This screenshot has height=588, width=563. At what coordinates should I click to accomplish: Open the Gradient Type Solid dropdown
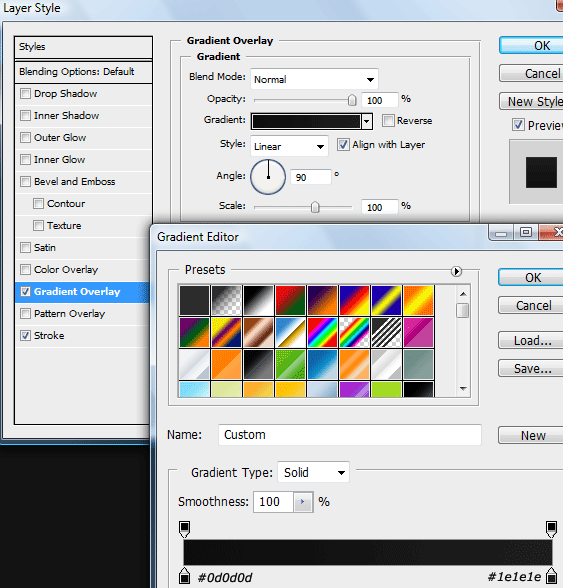pyautogui.click(x=313, y=472)
